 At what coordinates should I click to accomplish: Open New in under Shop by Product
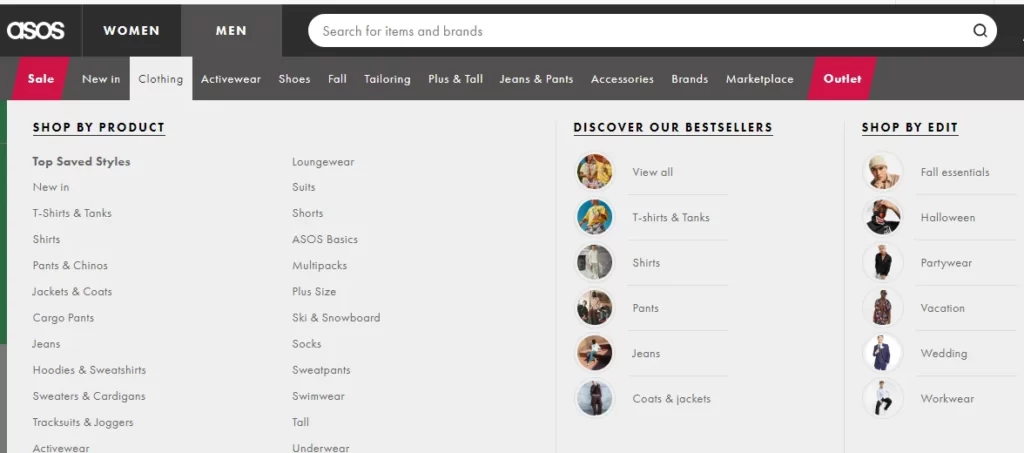click(x=51, y=187)
